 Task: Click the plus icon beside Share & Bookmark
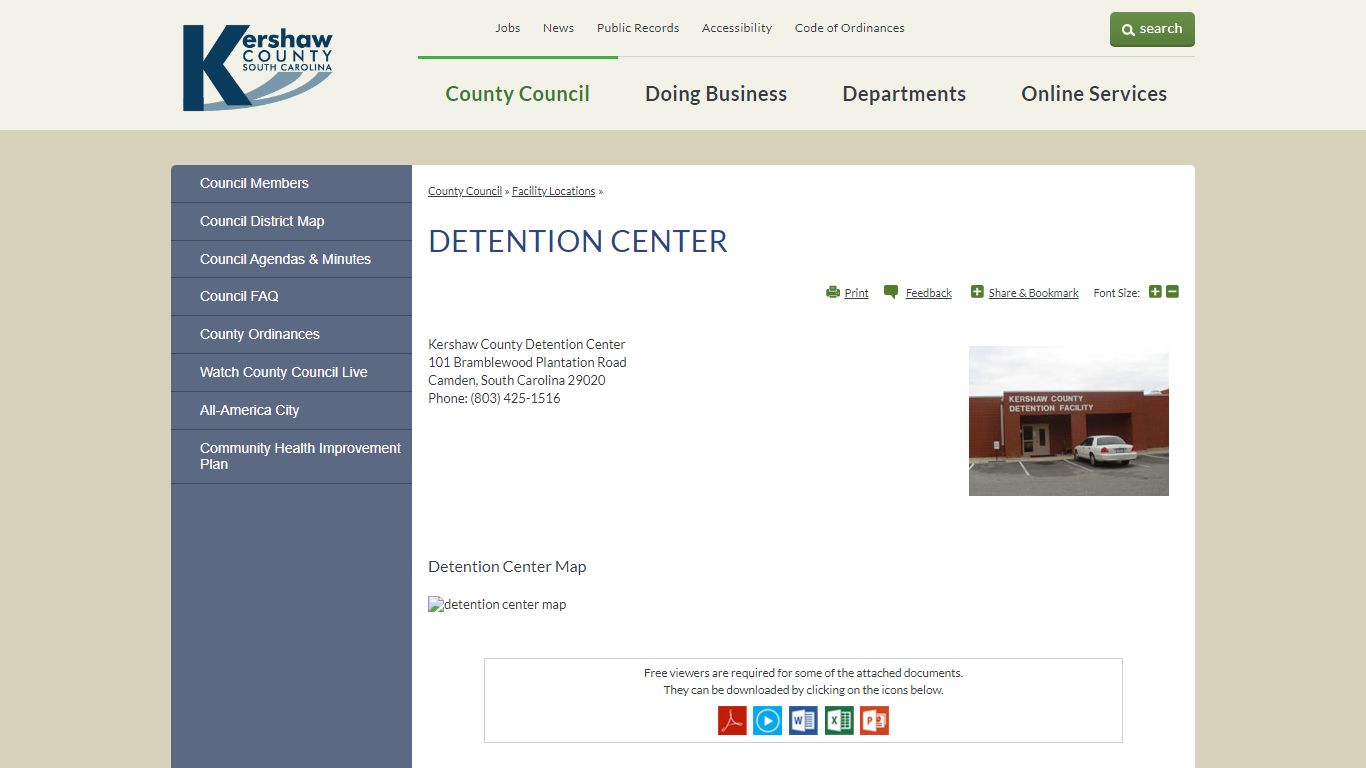pos(977,292)
